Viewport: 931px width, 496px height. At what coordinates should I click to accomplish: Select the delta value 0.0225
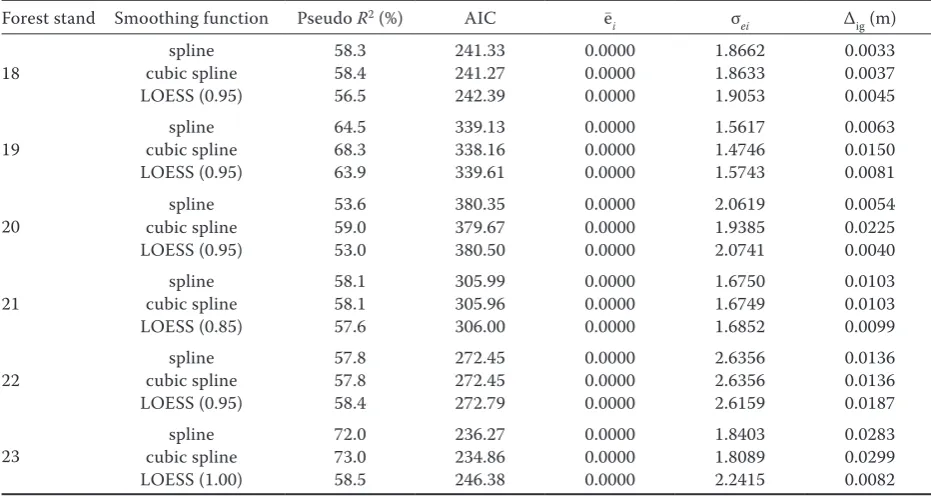tap(869, 228)
